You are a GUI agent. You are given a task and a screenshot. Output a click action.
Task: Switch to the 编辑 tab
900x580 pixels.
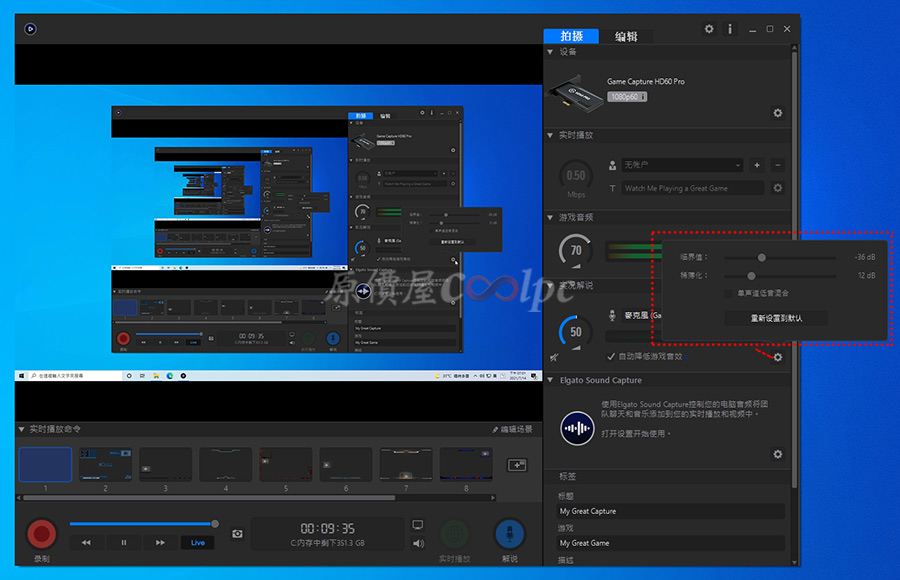pos(626,36)
